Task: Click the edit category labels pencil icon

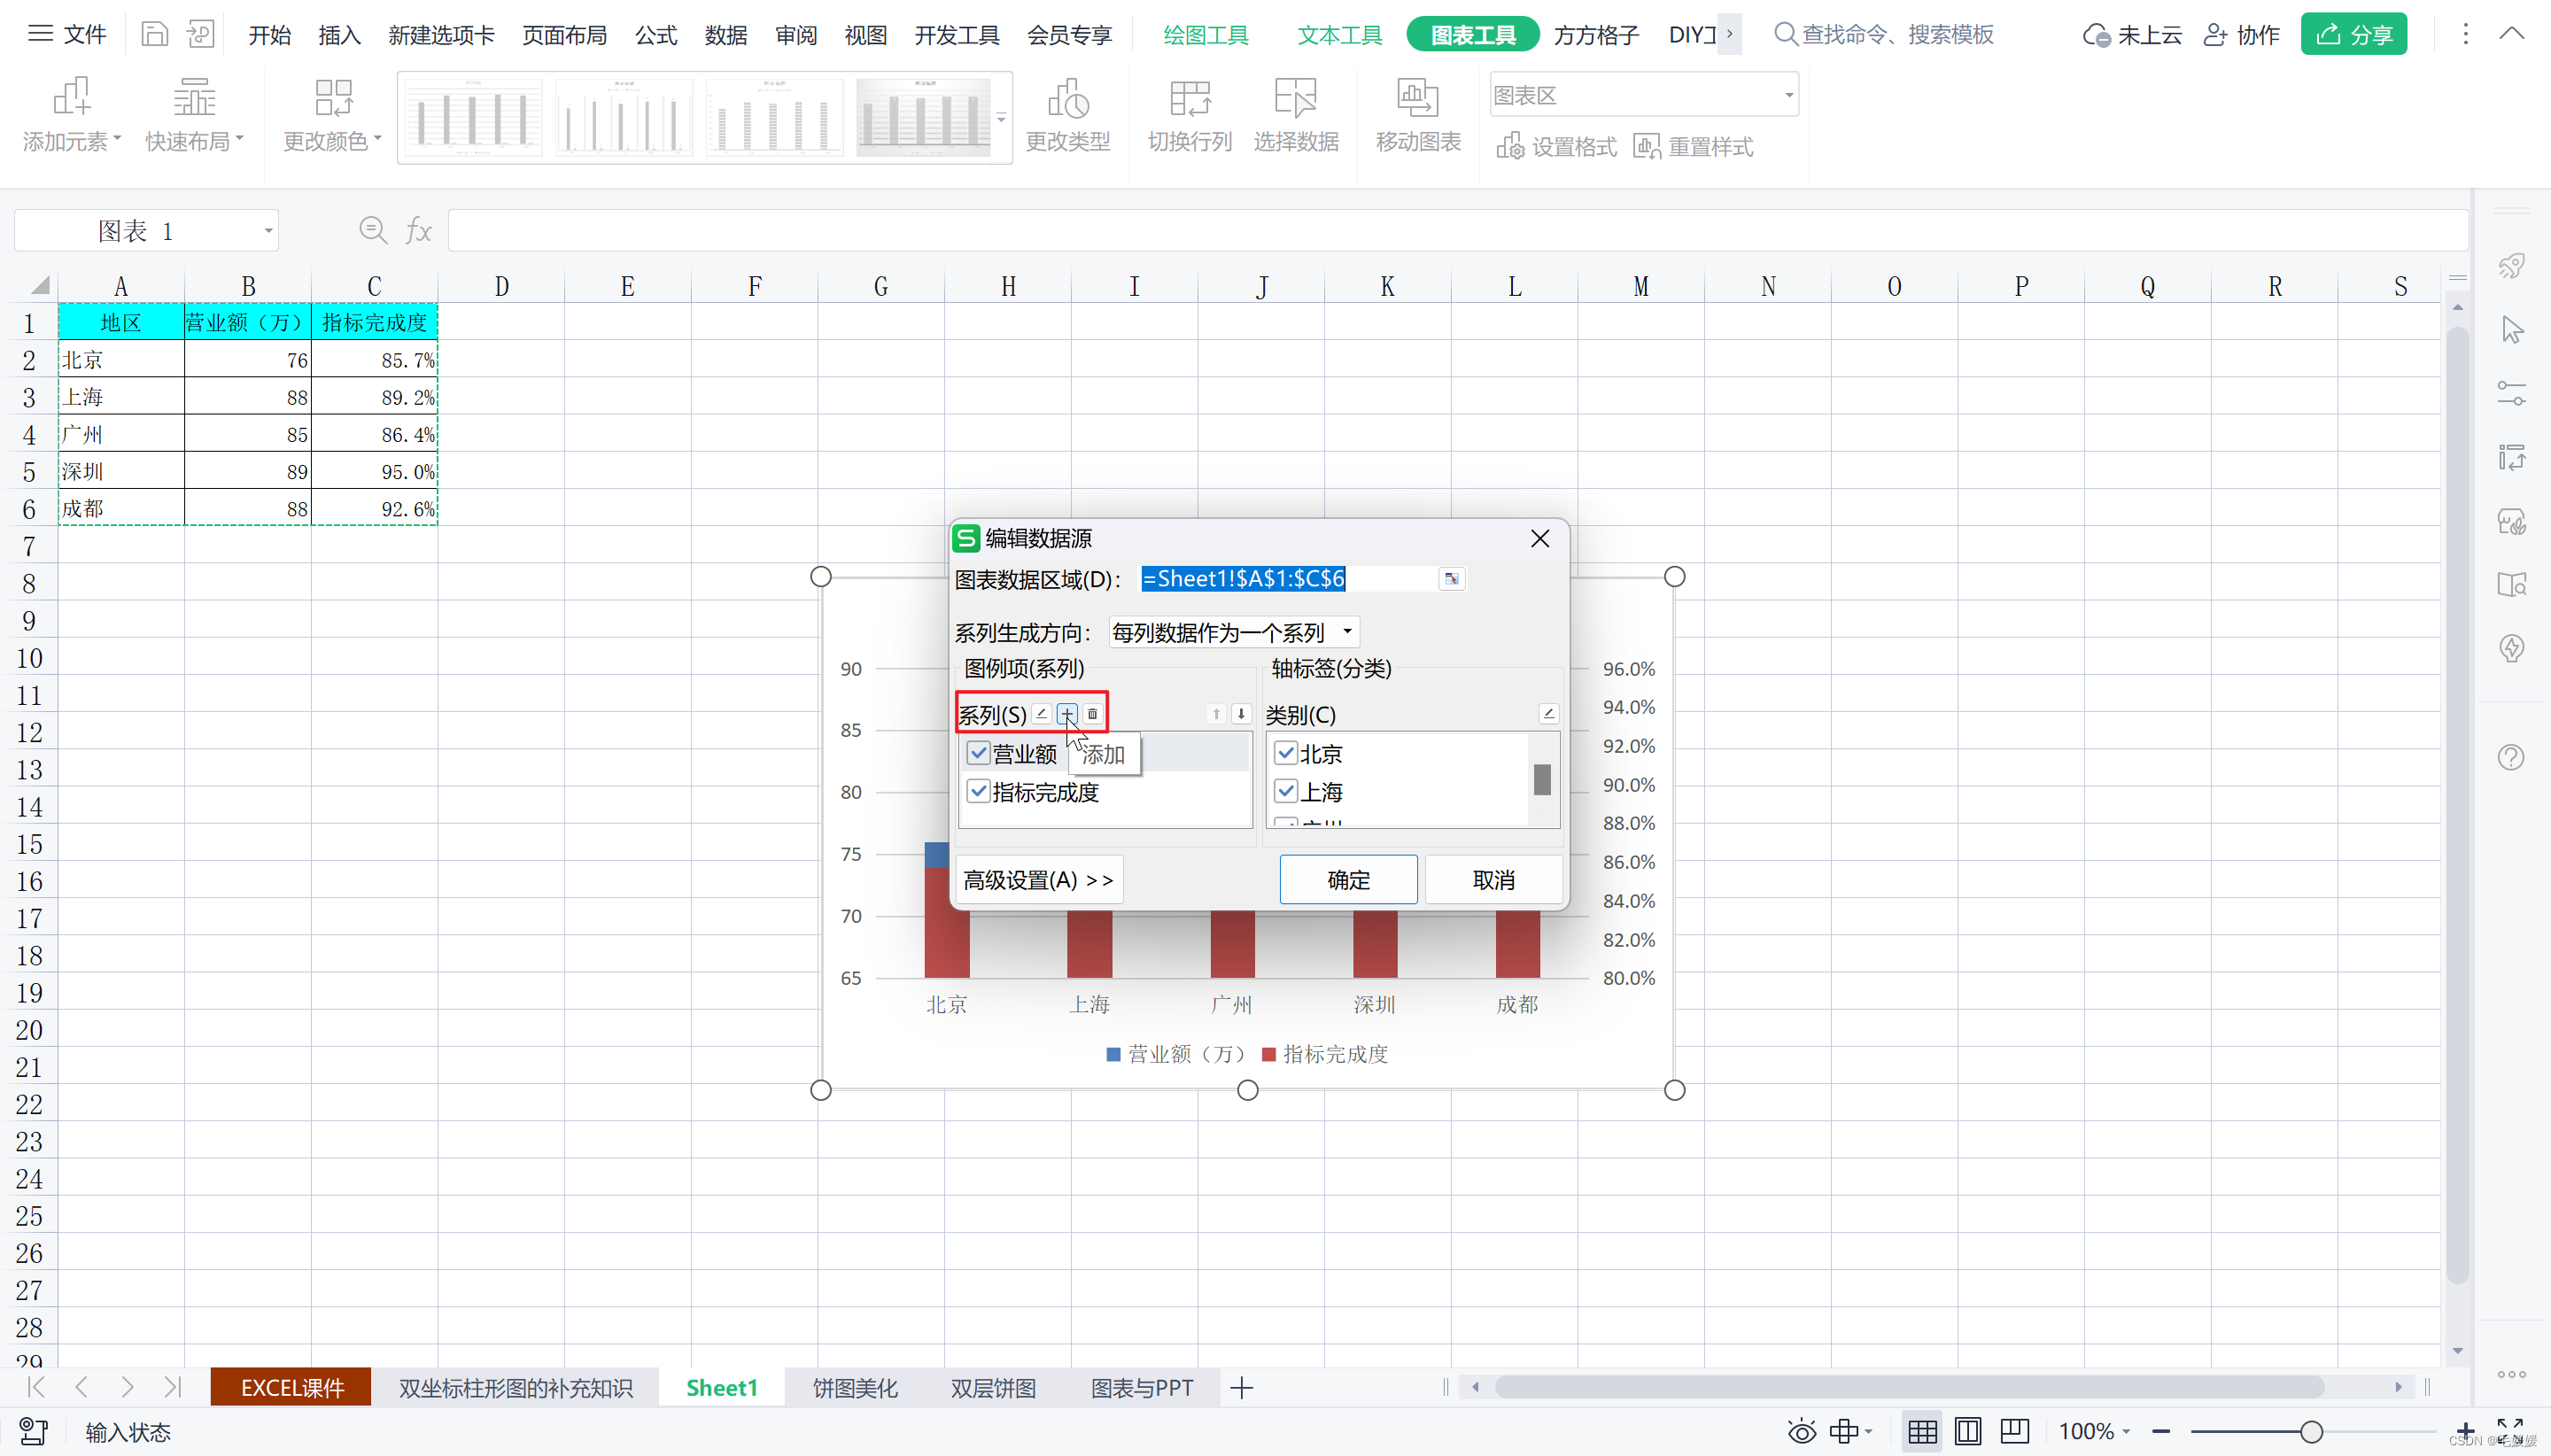Action: coord(1548,714)
